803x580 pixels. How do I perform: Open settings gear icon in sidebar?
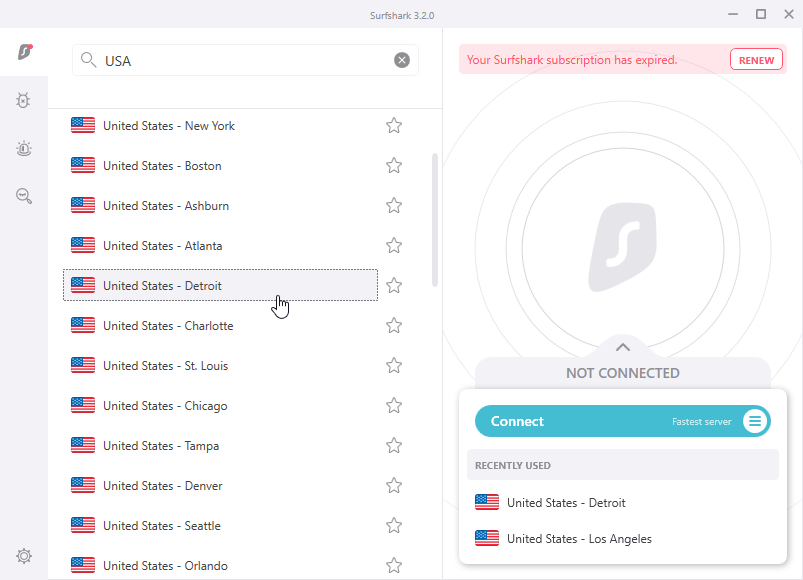(x=24, y=556)
